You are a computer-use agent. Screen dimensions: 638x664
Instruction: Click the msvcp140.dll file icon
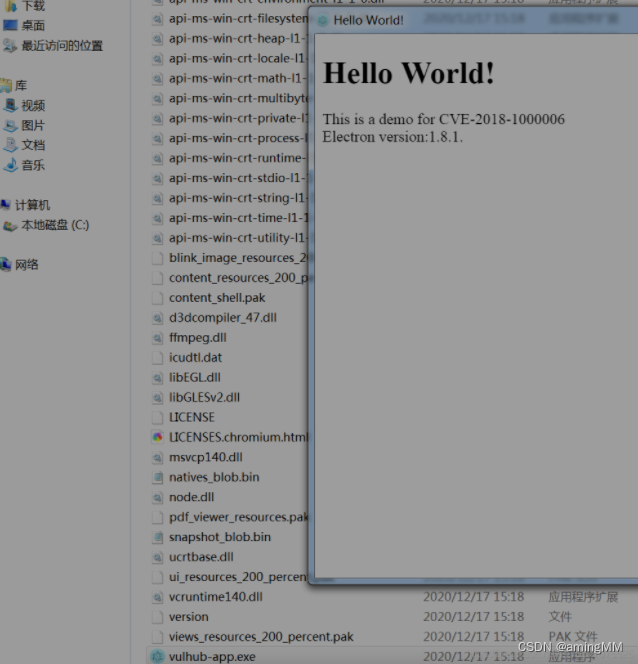[x=157, y=457]
